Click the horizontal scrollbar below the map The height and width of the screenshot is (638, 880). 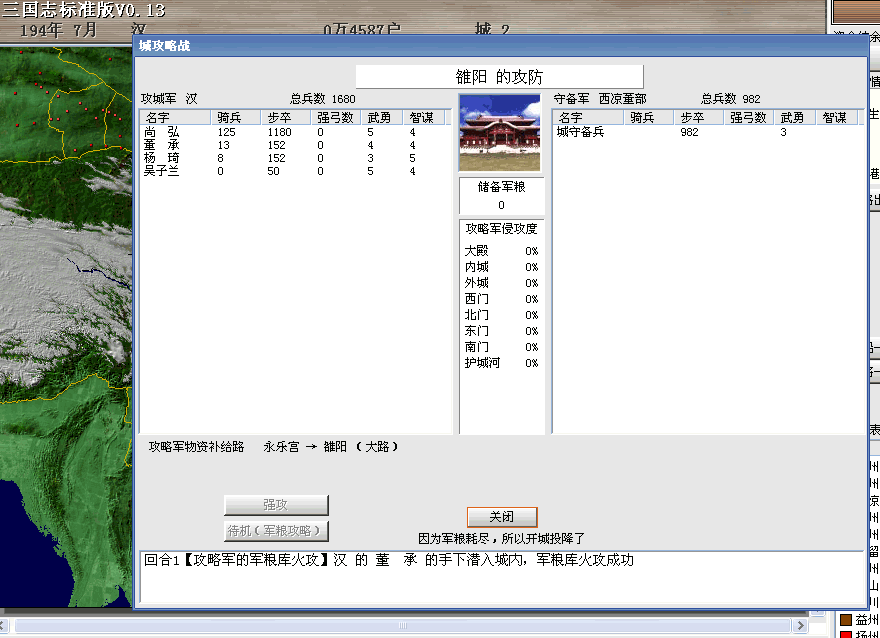pyautogui.click(x=400, y=626)
